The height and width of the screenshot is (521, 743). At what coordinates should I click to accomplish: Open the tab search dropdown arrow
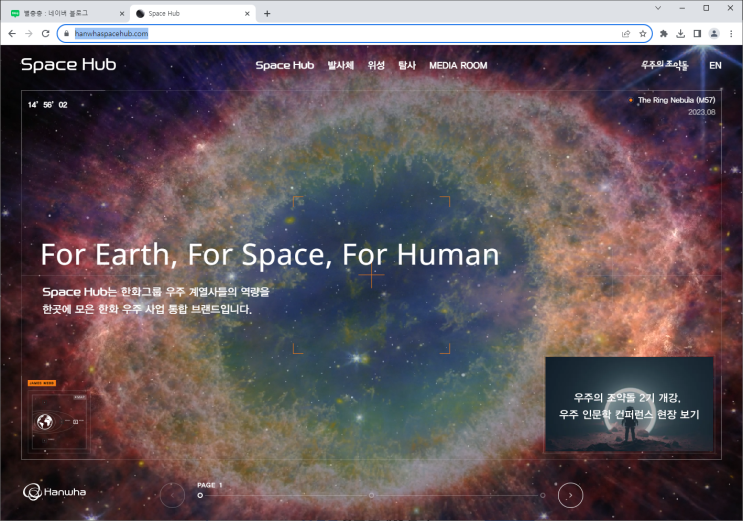pyautogui.click(x=658, y=8)
